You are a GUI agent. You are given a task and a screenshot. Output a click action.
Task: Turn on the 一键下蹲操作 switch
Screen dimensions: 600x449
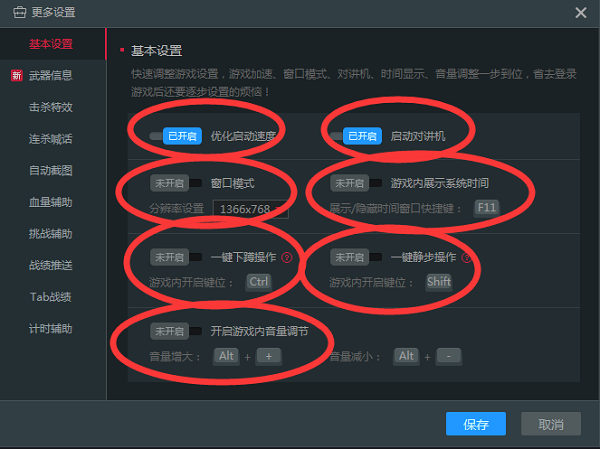tap(176, 257)
